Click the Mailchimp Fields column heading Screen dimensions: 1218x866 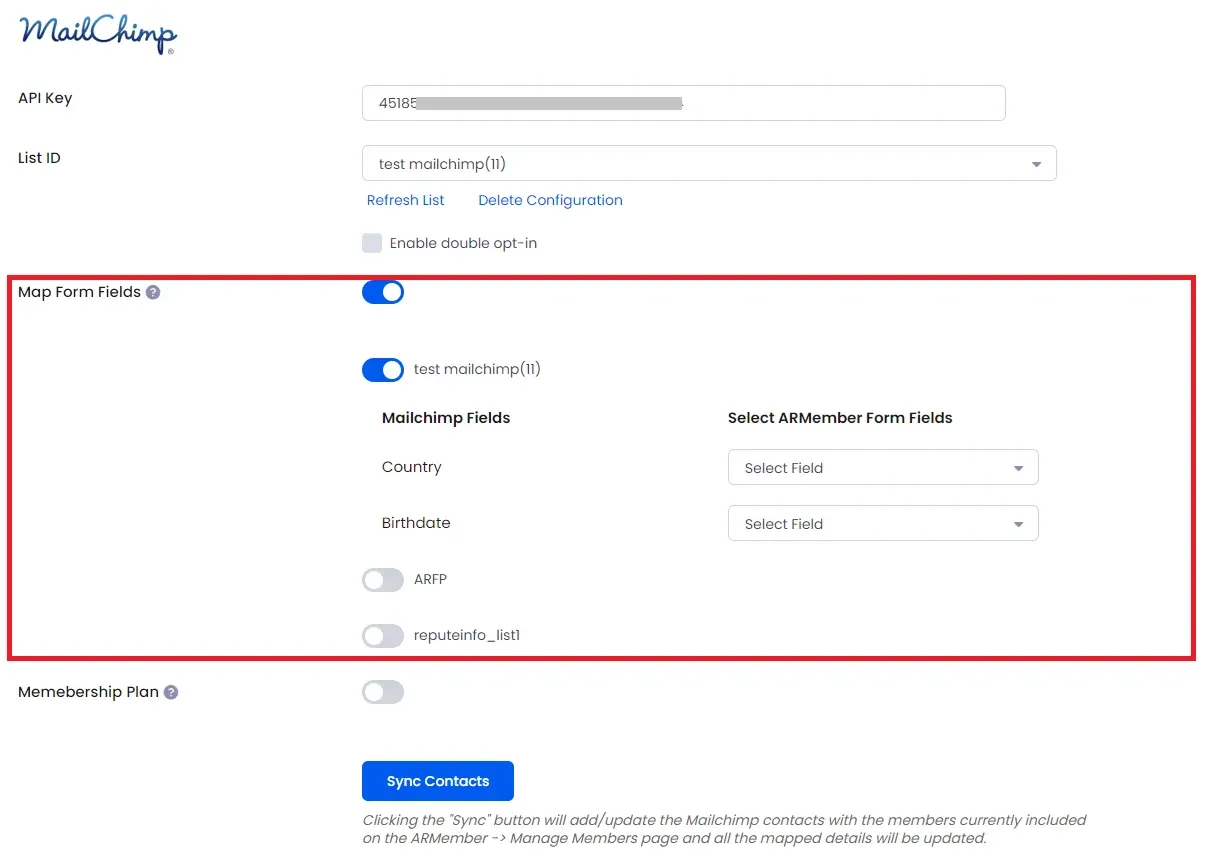coord(446,418)
